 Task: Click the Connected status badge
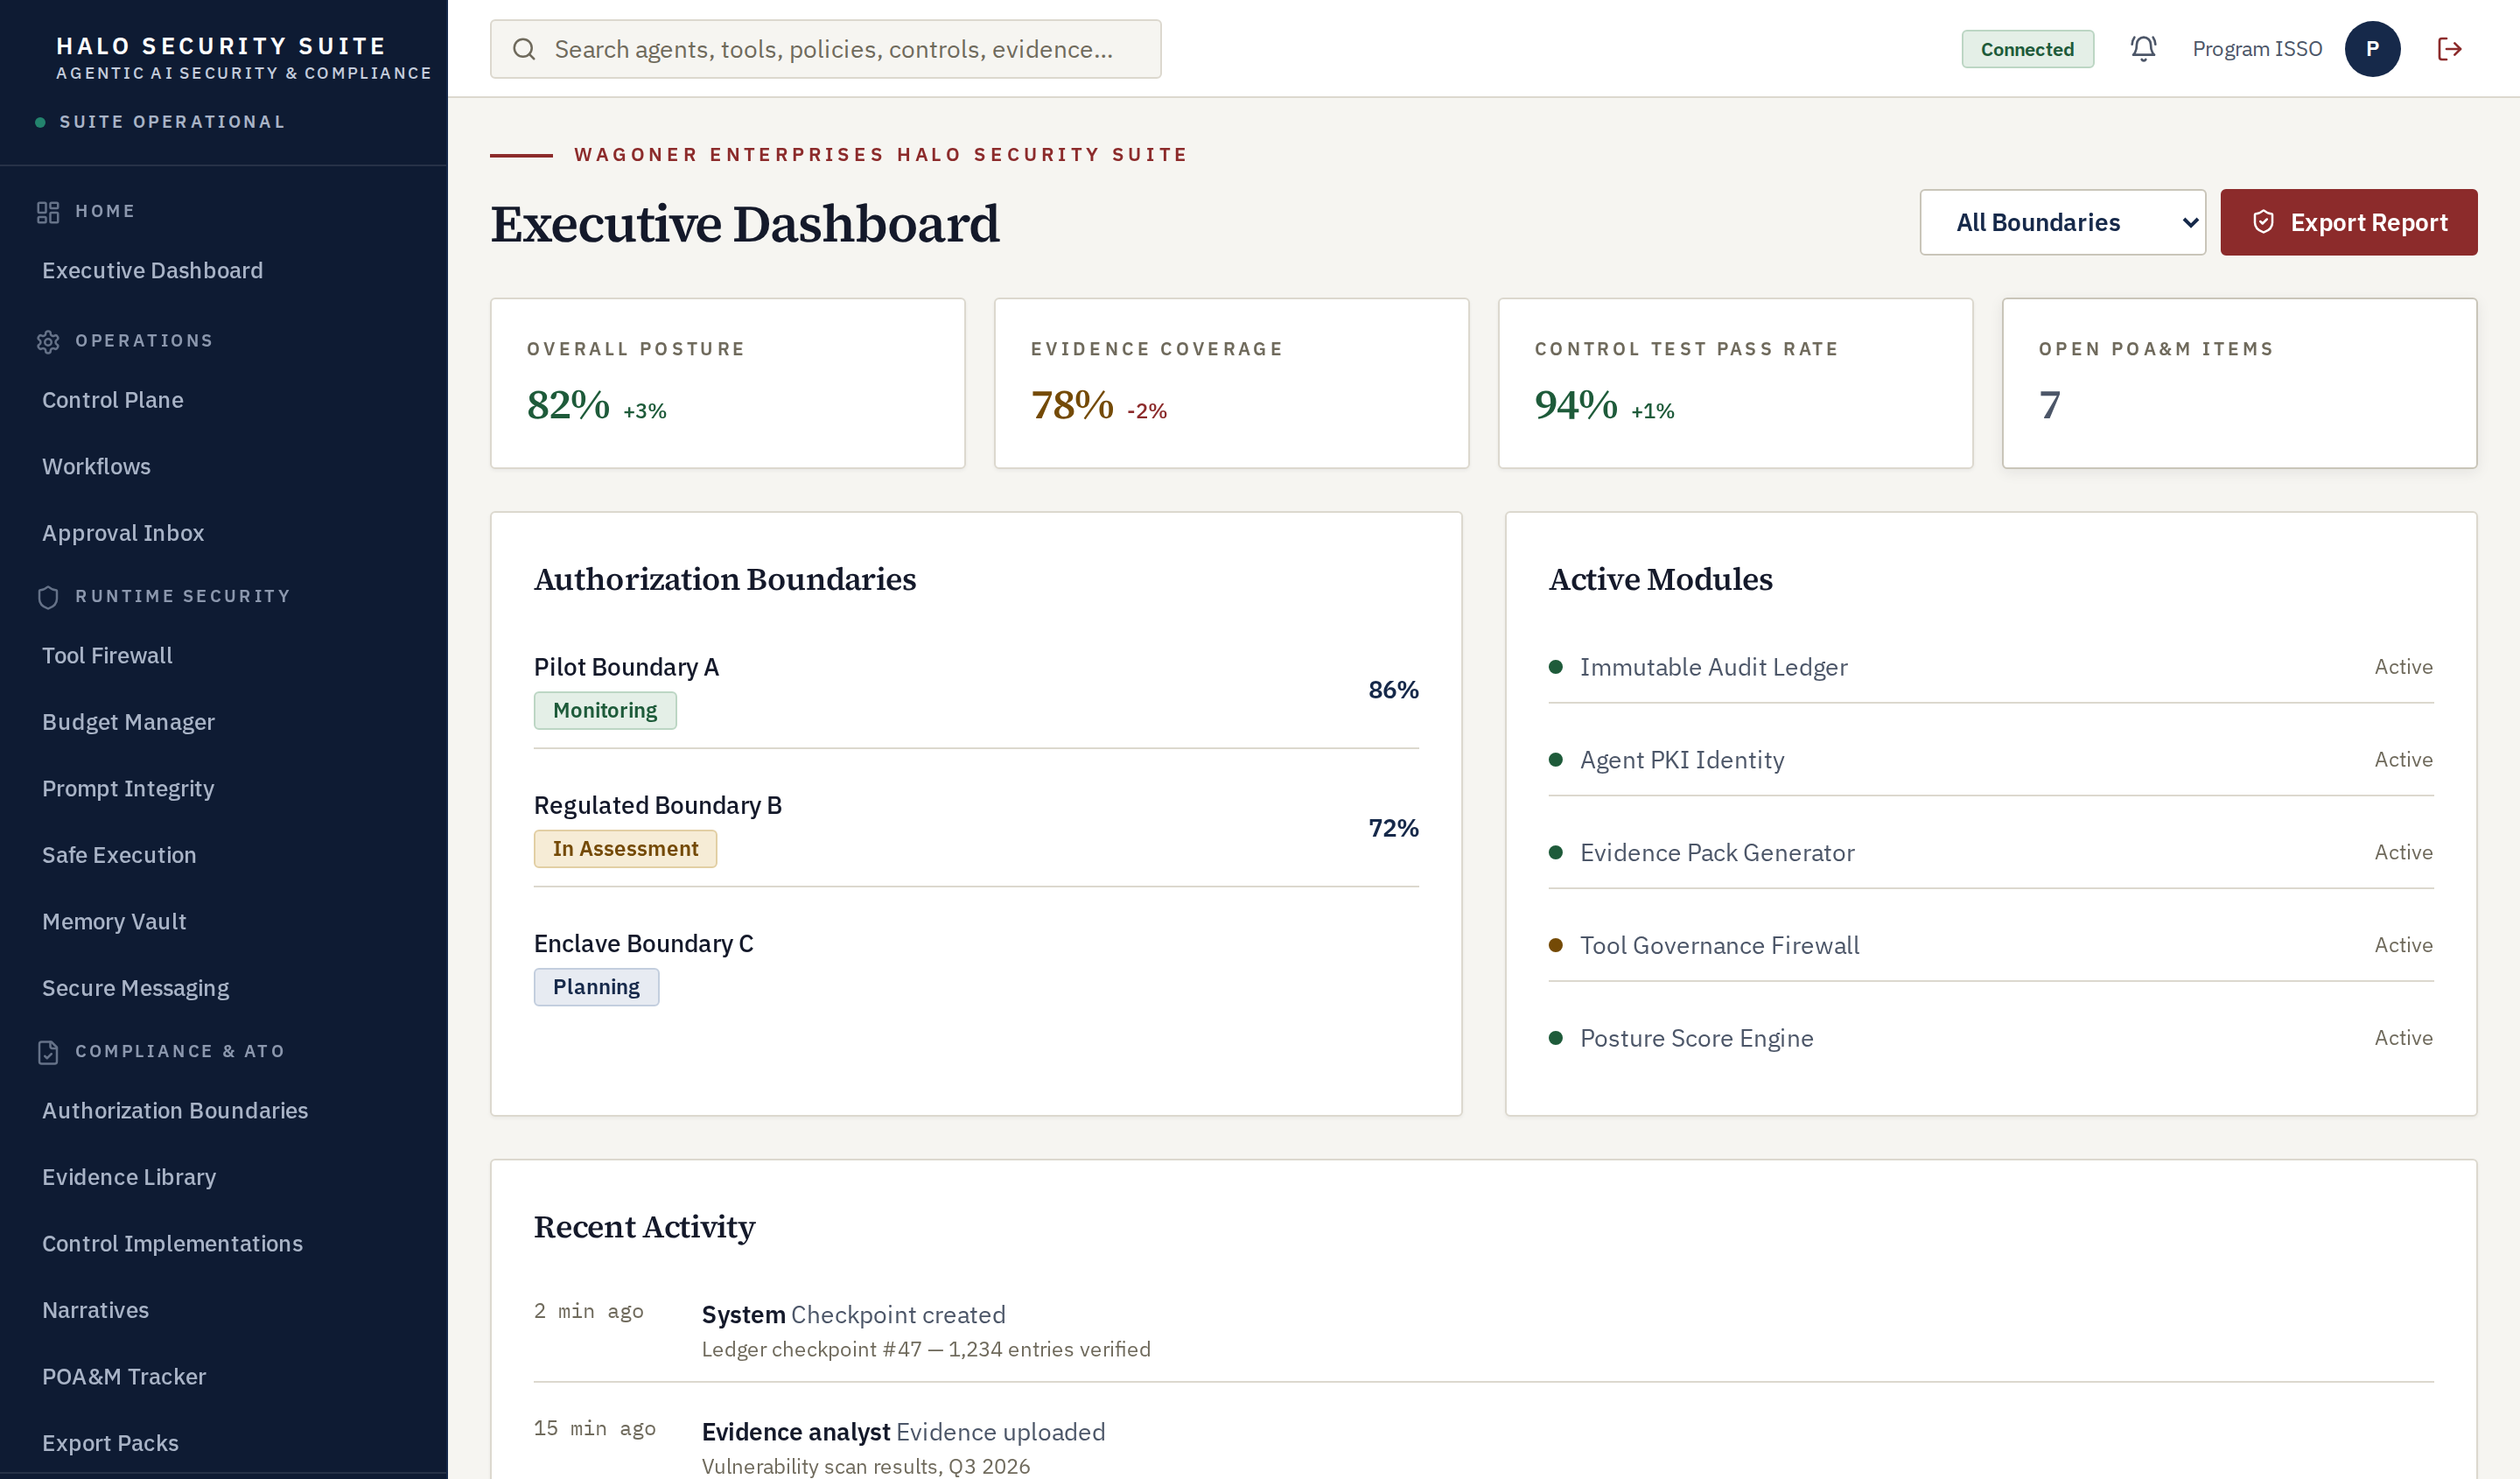(2027, 49)
